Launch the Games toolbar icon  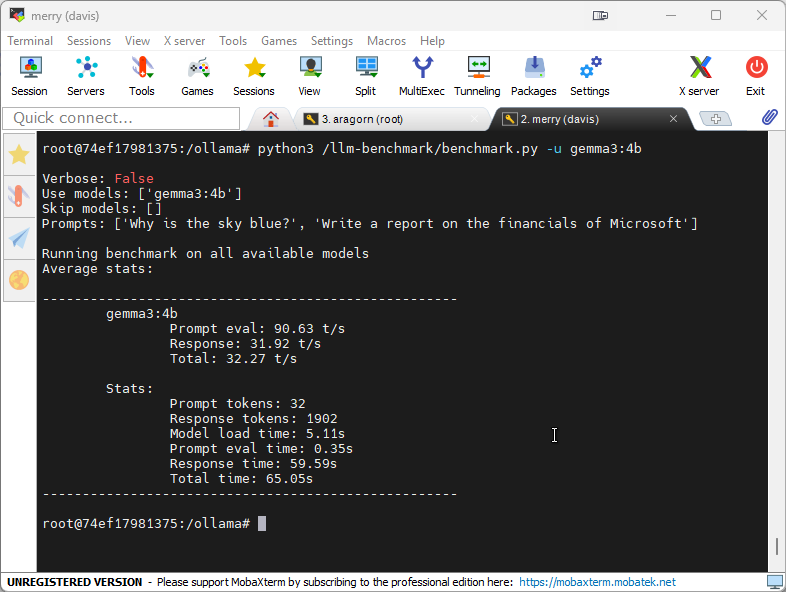(197, 76)
